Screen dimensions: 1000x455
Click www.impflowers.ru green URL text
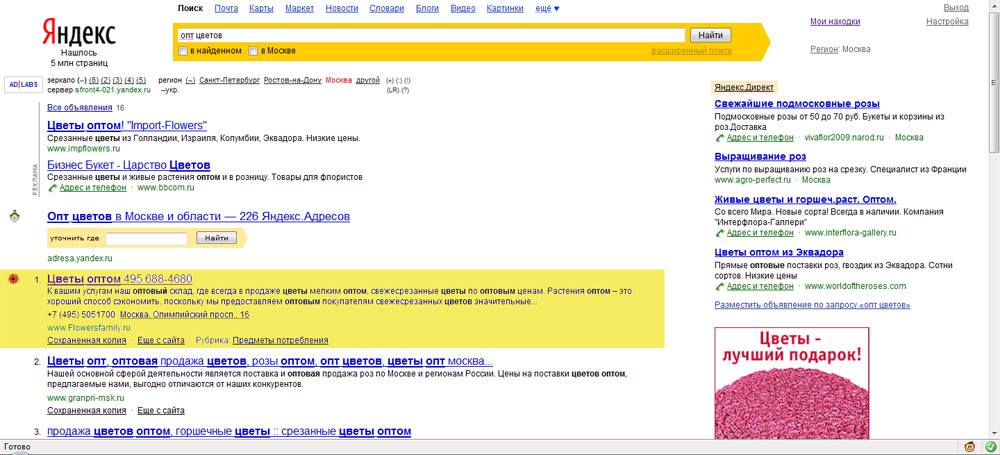(x=84, y=148)
